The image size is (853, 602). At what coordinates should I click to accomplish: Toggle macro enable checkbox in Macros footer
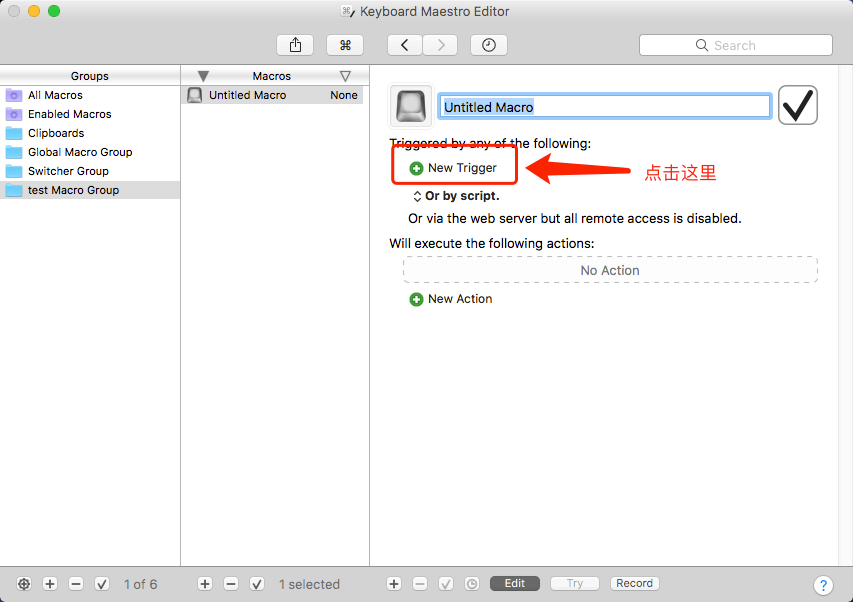tap(256, 584)
